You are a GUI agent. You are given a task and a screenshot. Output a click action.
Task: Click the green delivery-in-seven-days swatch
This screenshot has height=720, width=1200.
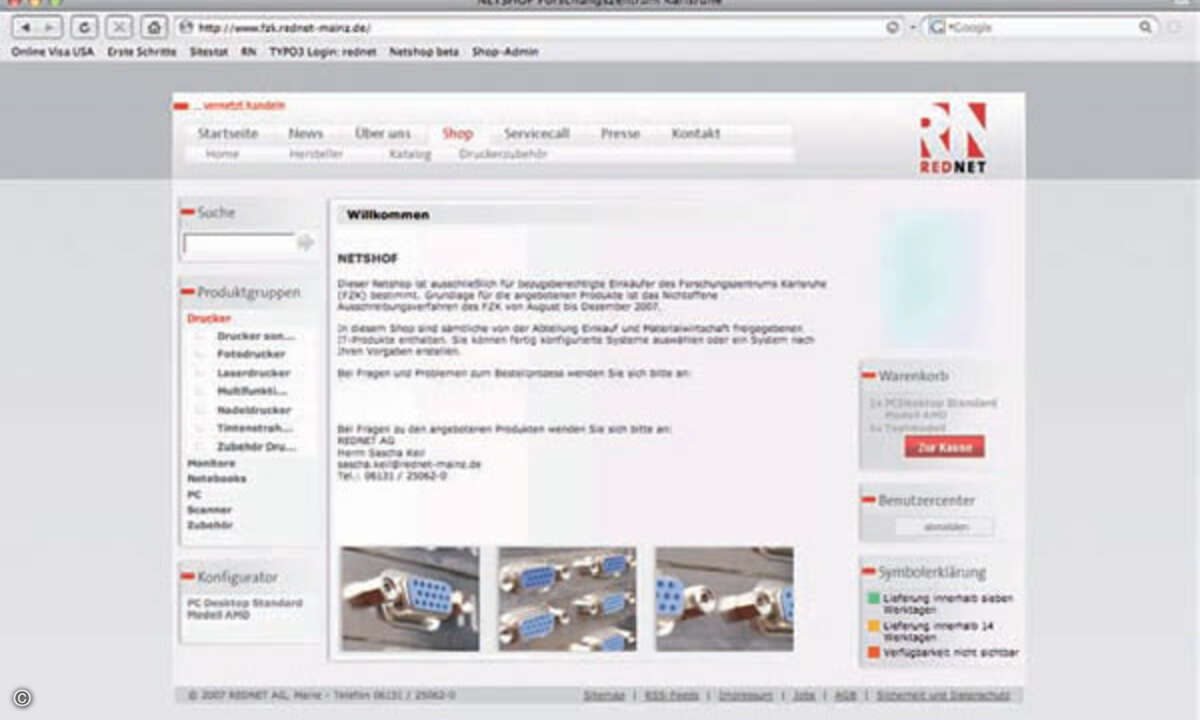click(872, 599)
